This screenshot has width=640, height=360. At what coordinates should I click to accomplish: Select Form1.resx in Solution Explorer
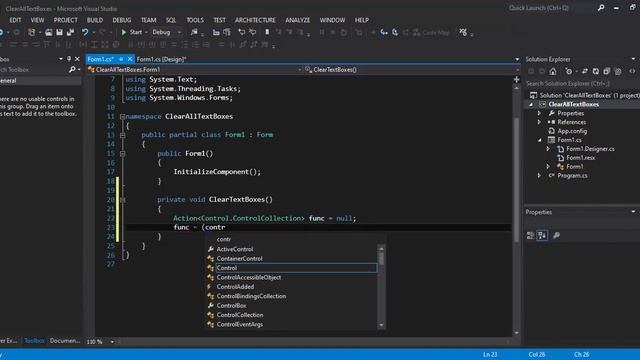580,158
